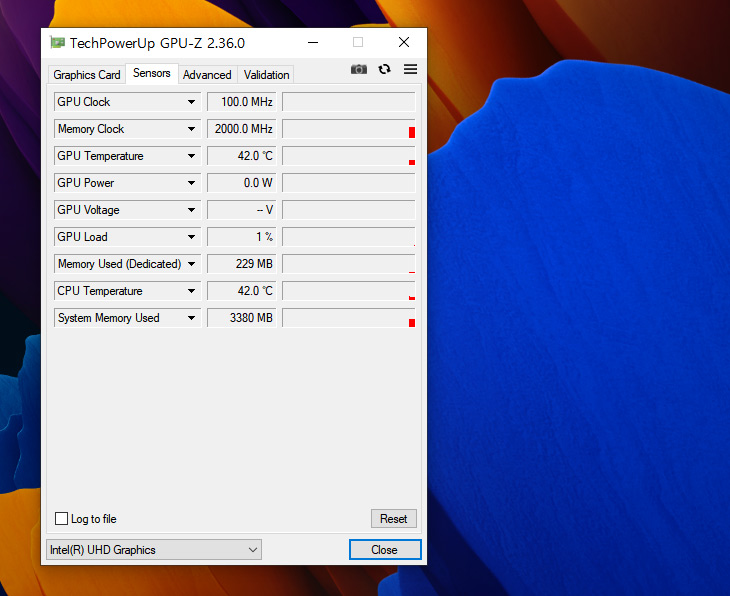This screenshot has width=730, height=596.
Task: Click the 3380 MB system memory value
Action: click(x=242, y=318)
